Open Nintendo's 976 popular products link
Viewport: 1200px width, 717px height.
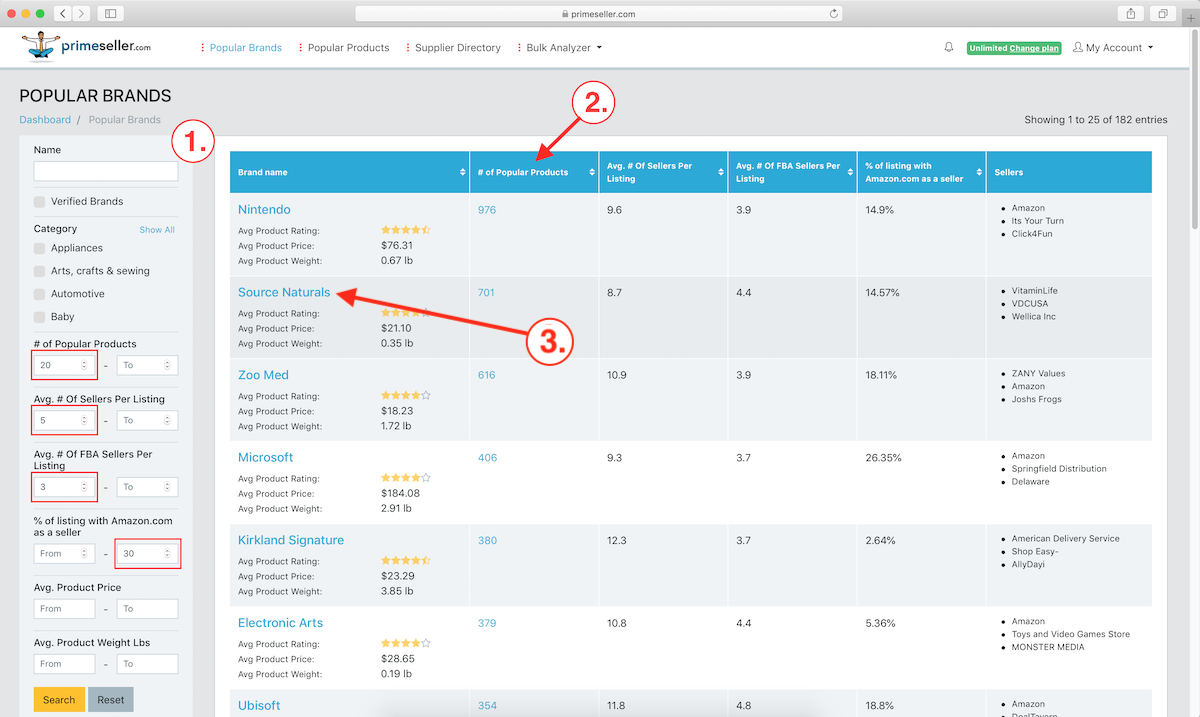[487, 210]
